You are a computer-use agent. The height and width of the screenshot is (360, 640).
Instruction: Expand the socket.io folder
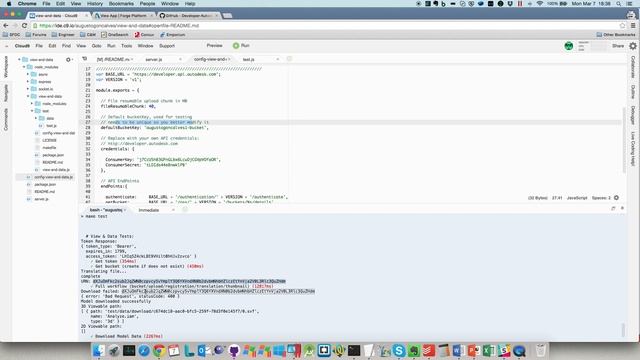28,89
